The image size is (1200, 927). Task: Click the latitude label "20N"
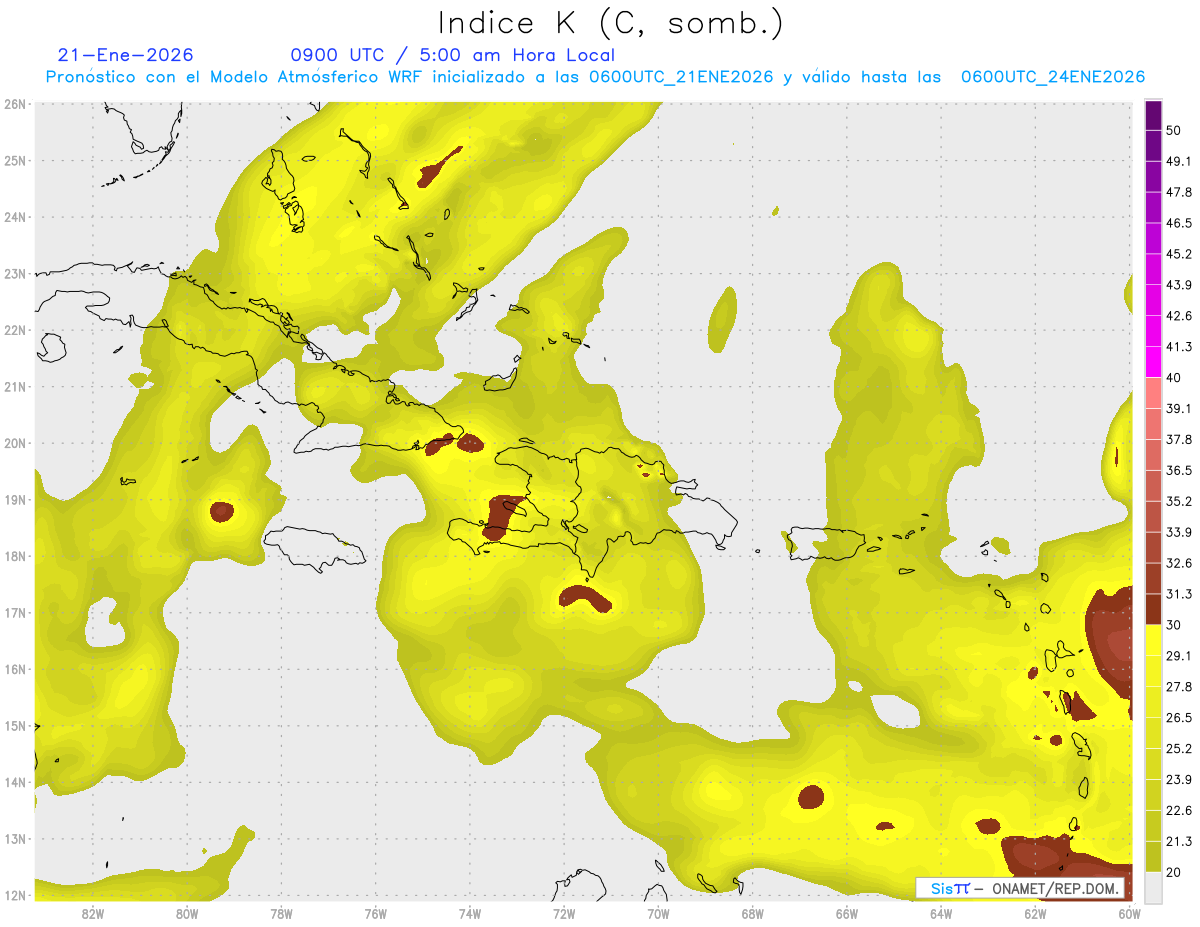pyautogui.click(x=15, y=443)
